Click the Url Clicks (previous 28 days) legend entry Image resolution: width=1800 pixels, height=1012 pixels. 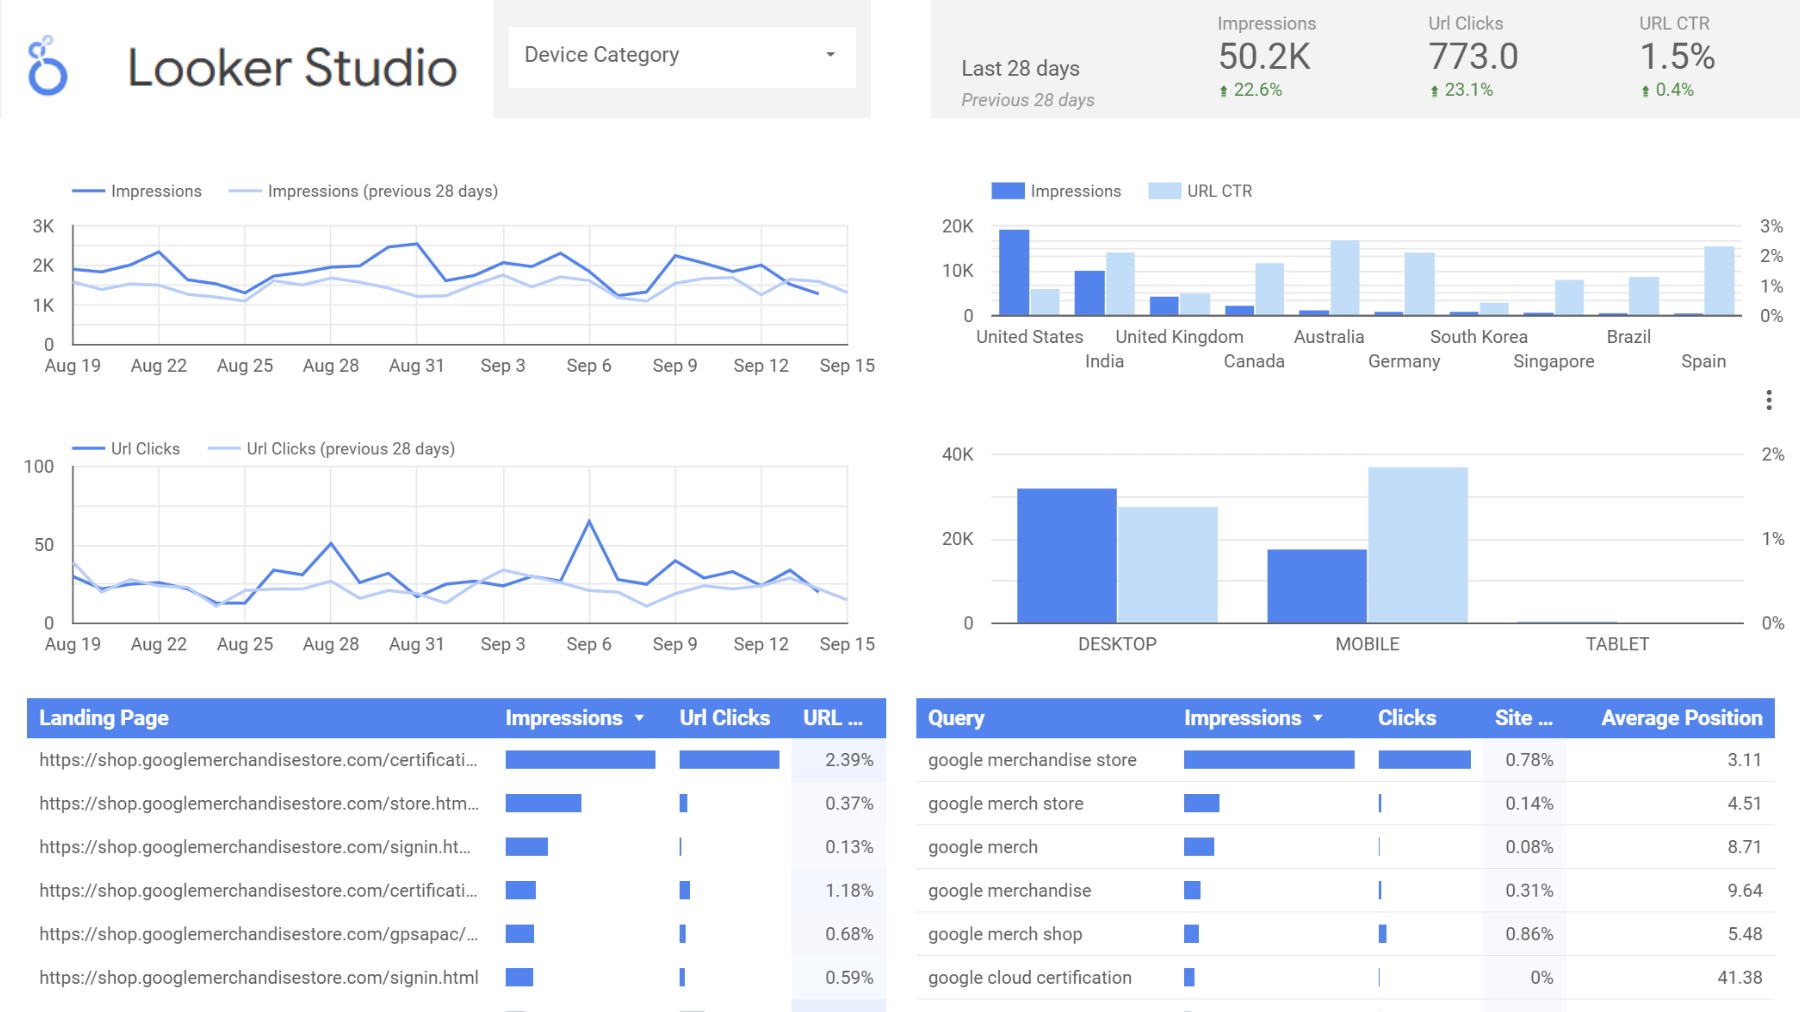point(332,449)
